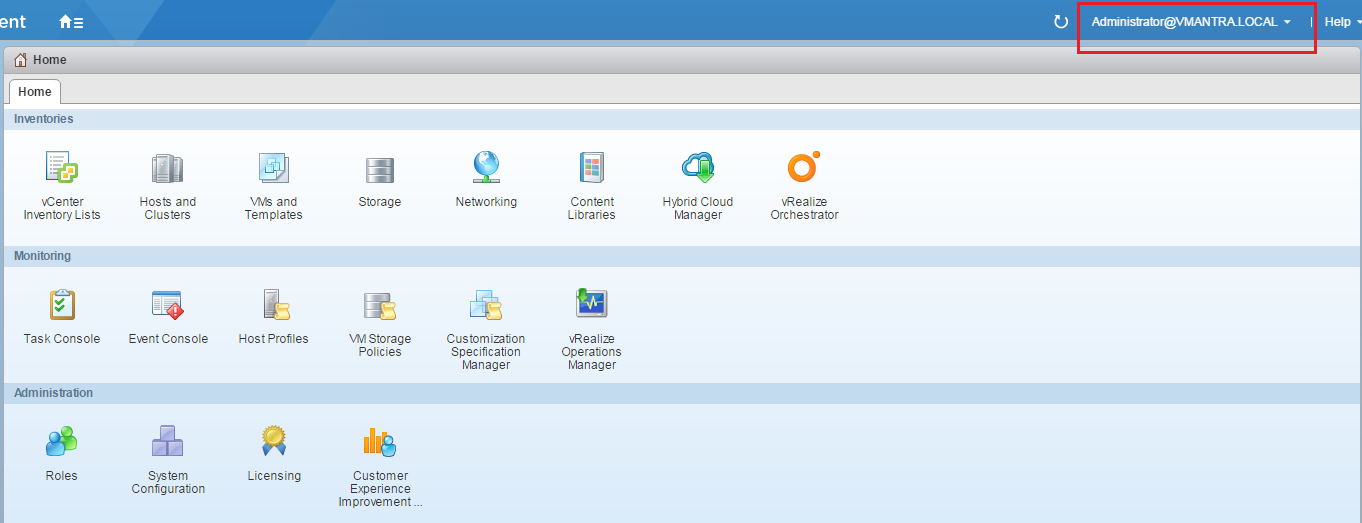The height and width of the screenshot is (523, 1362).
Task: Open System Configuration icon
Action: pyautogui.click(x=167, y=441)
